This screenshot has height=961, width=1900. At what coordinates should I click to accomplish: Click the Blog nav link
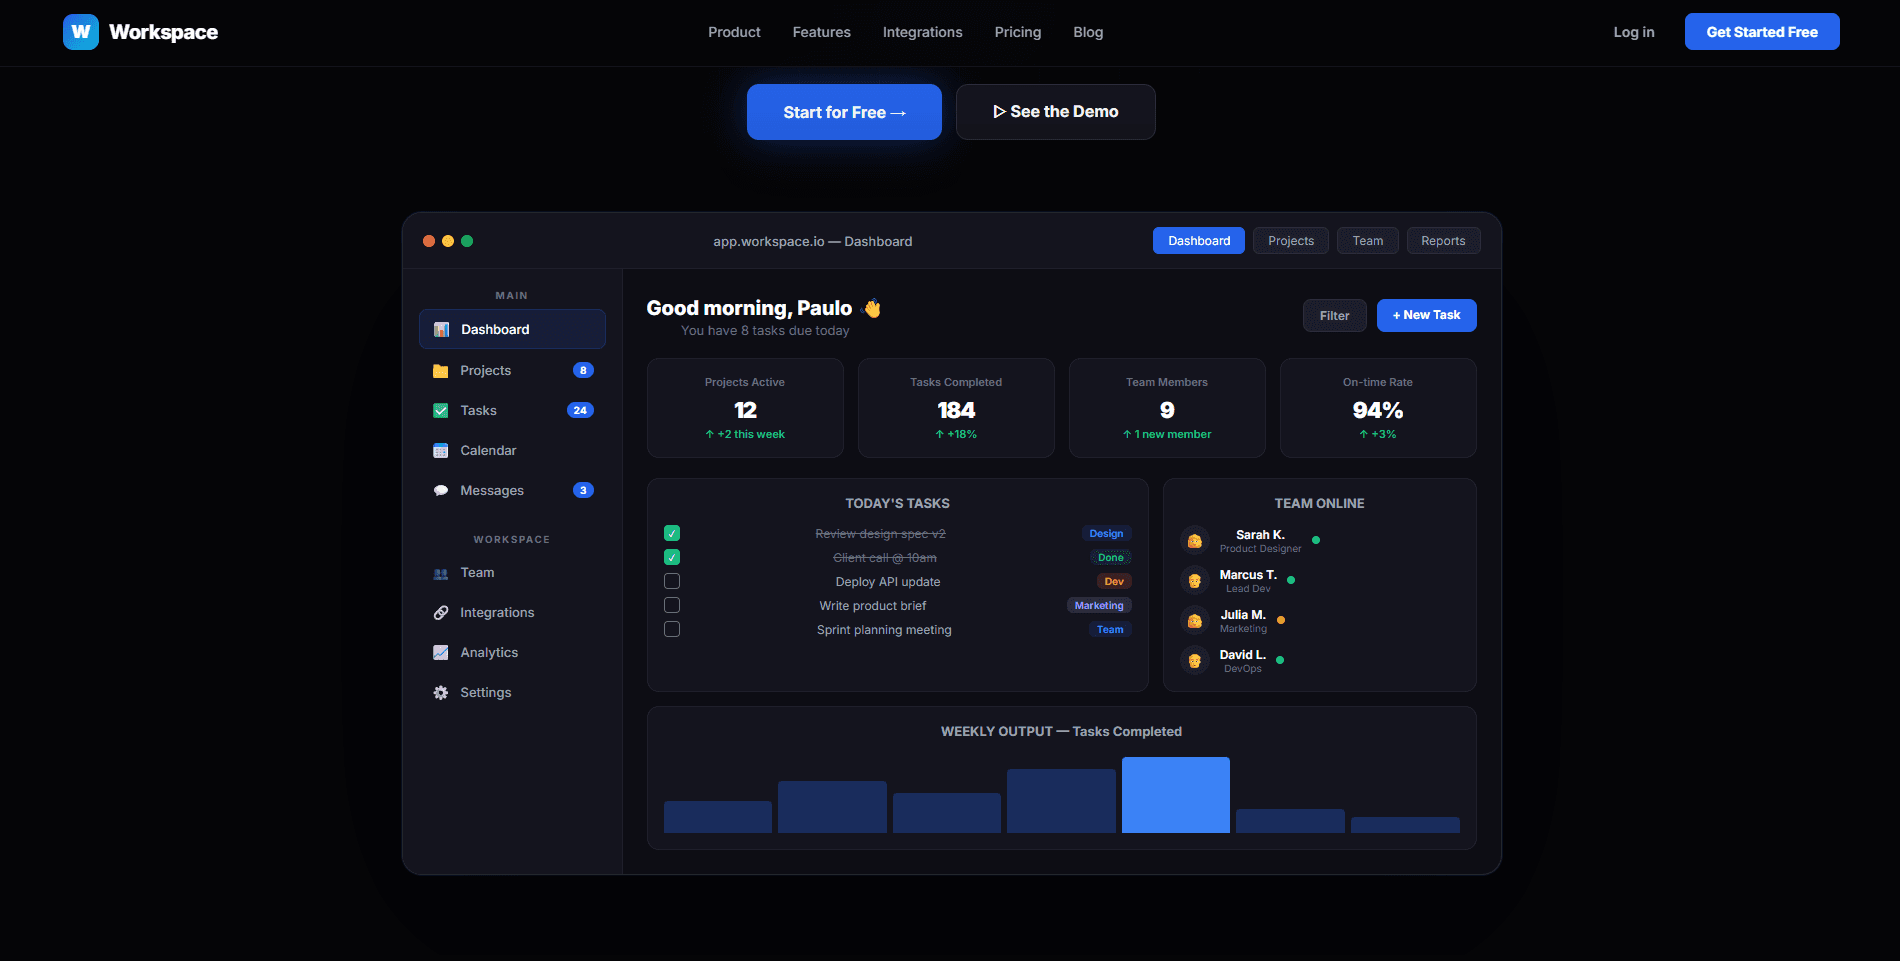coord(1088,32)
